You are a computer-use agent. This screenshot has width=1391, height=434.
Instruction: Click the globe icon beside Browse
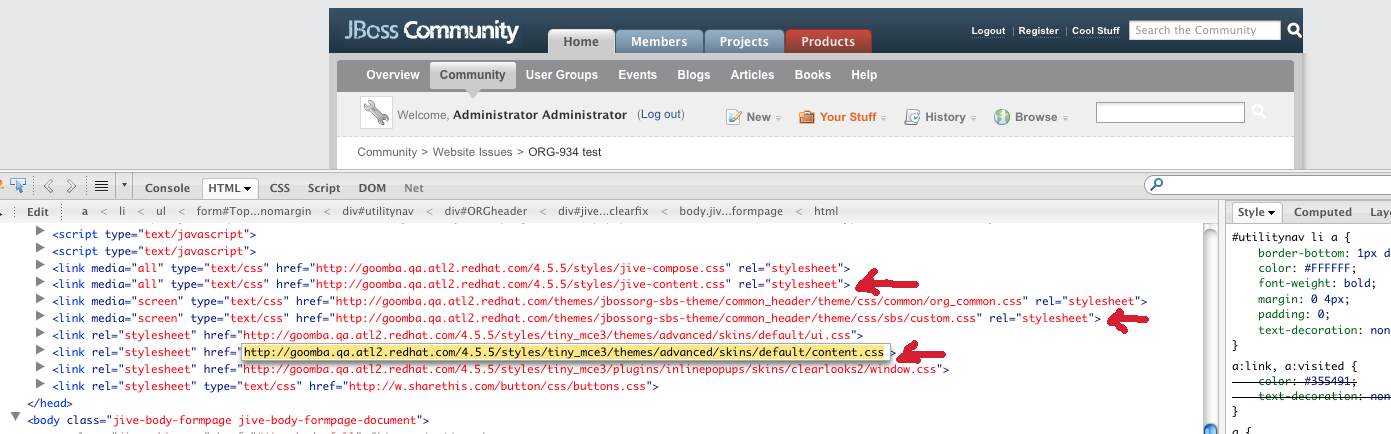point(1002,117)
